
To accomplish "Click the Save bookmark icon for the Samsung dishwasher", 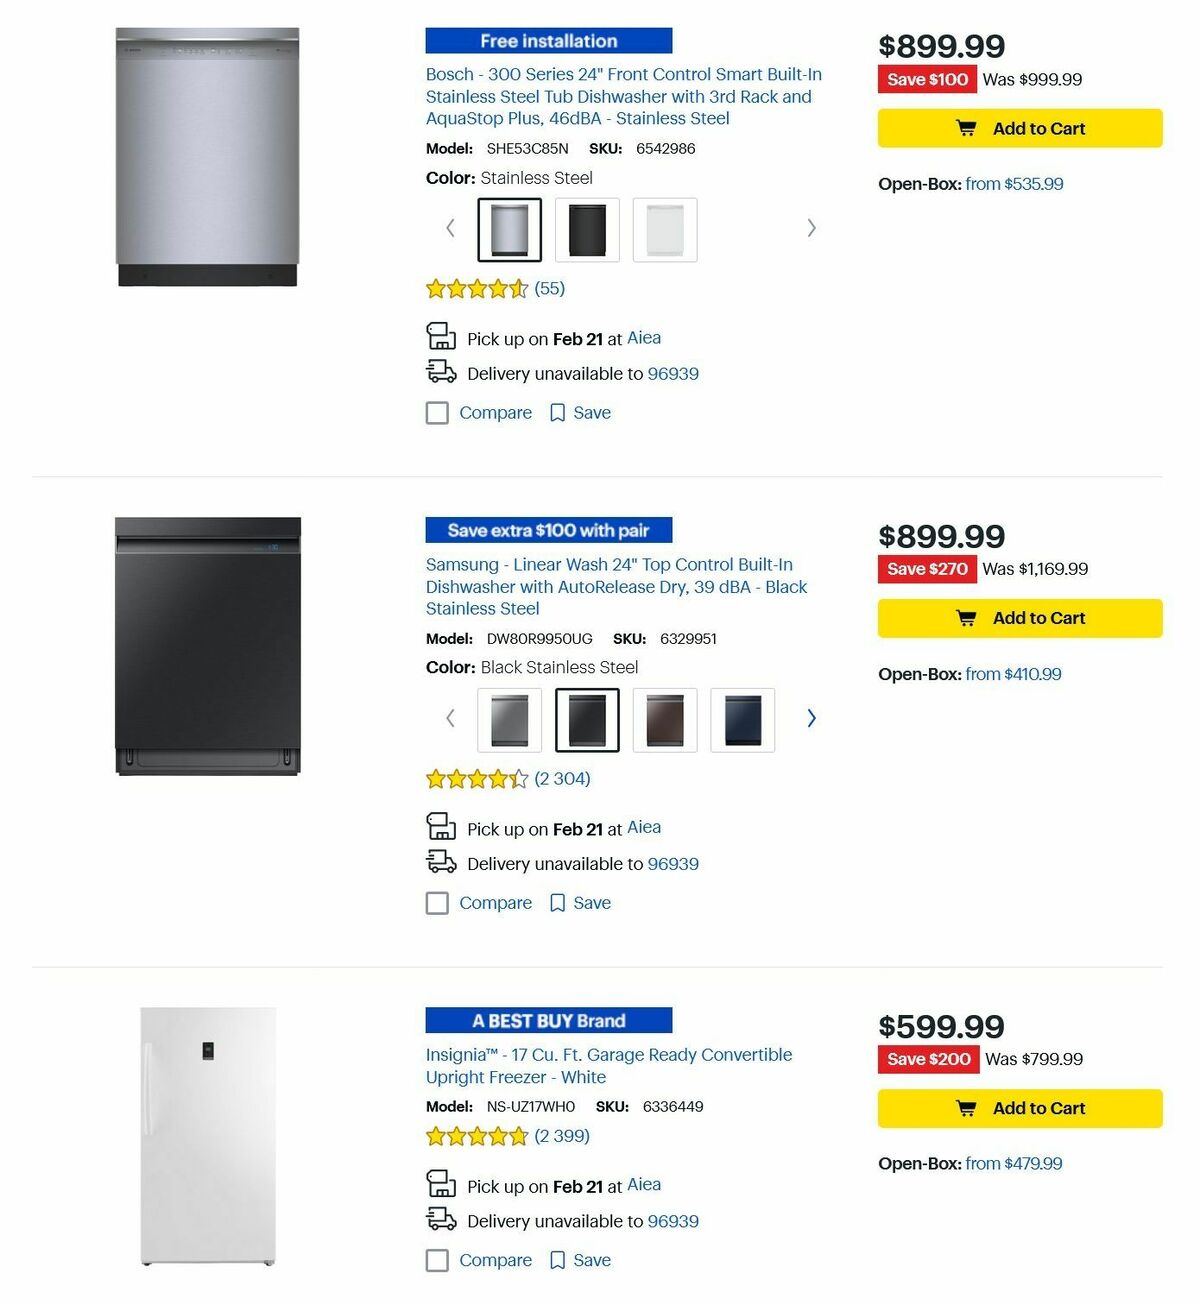I will [557, 902].
